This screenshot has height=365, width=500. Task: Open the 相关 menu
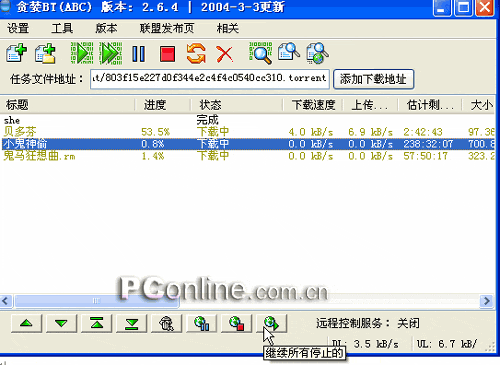click(228, 28)
